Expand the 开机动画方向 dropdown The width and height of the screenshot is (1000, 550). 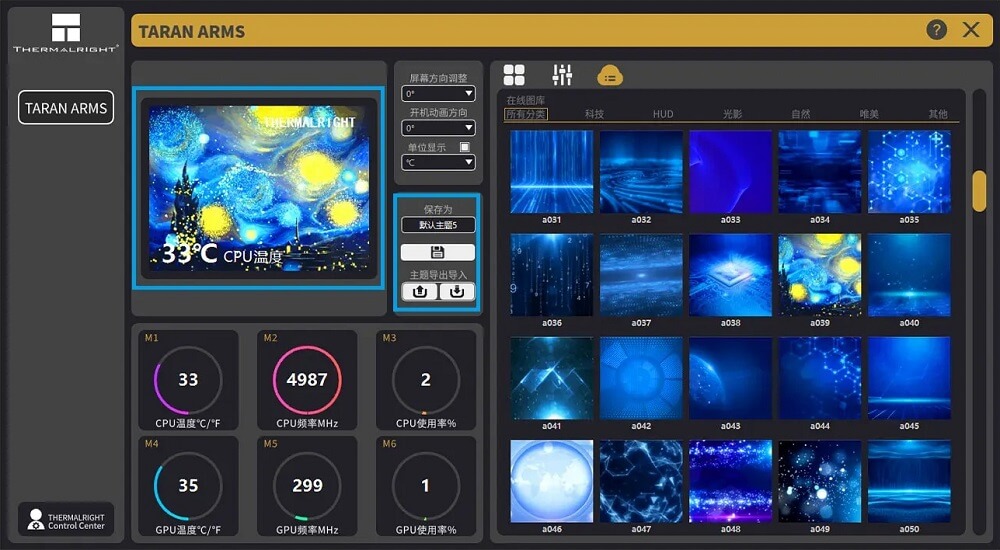(438, 128)
